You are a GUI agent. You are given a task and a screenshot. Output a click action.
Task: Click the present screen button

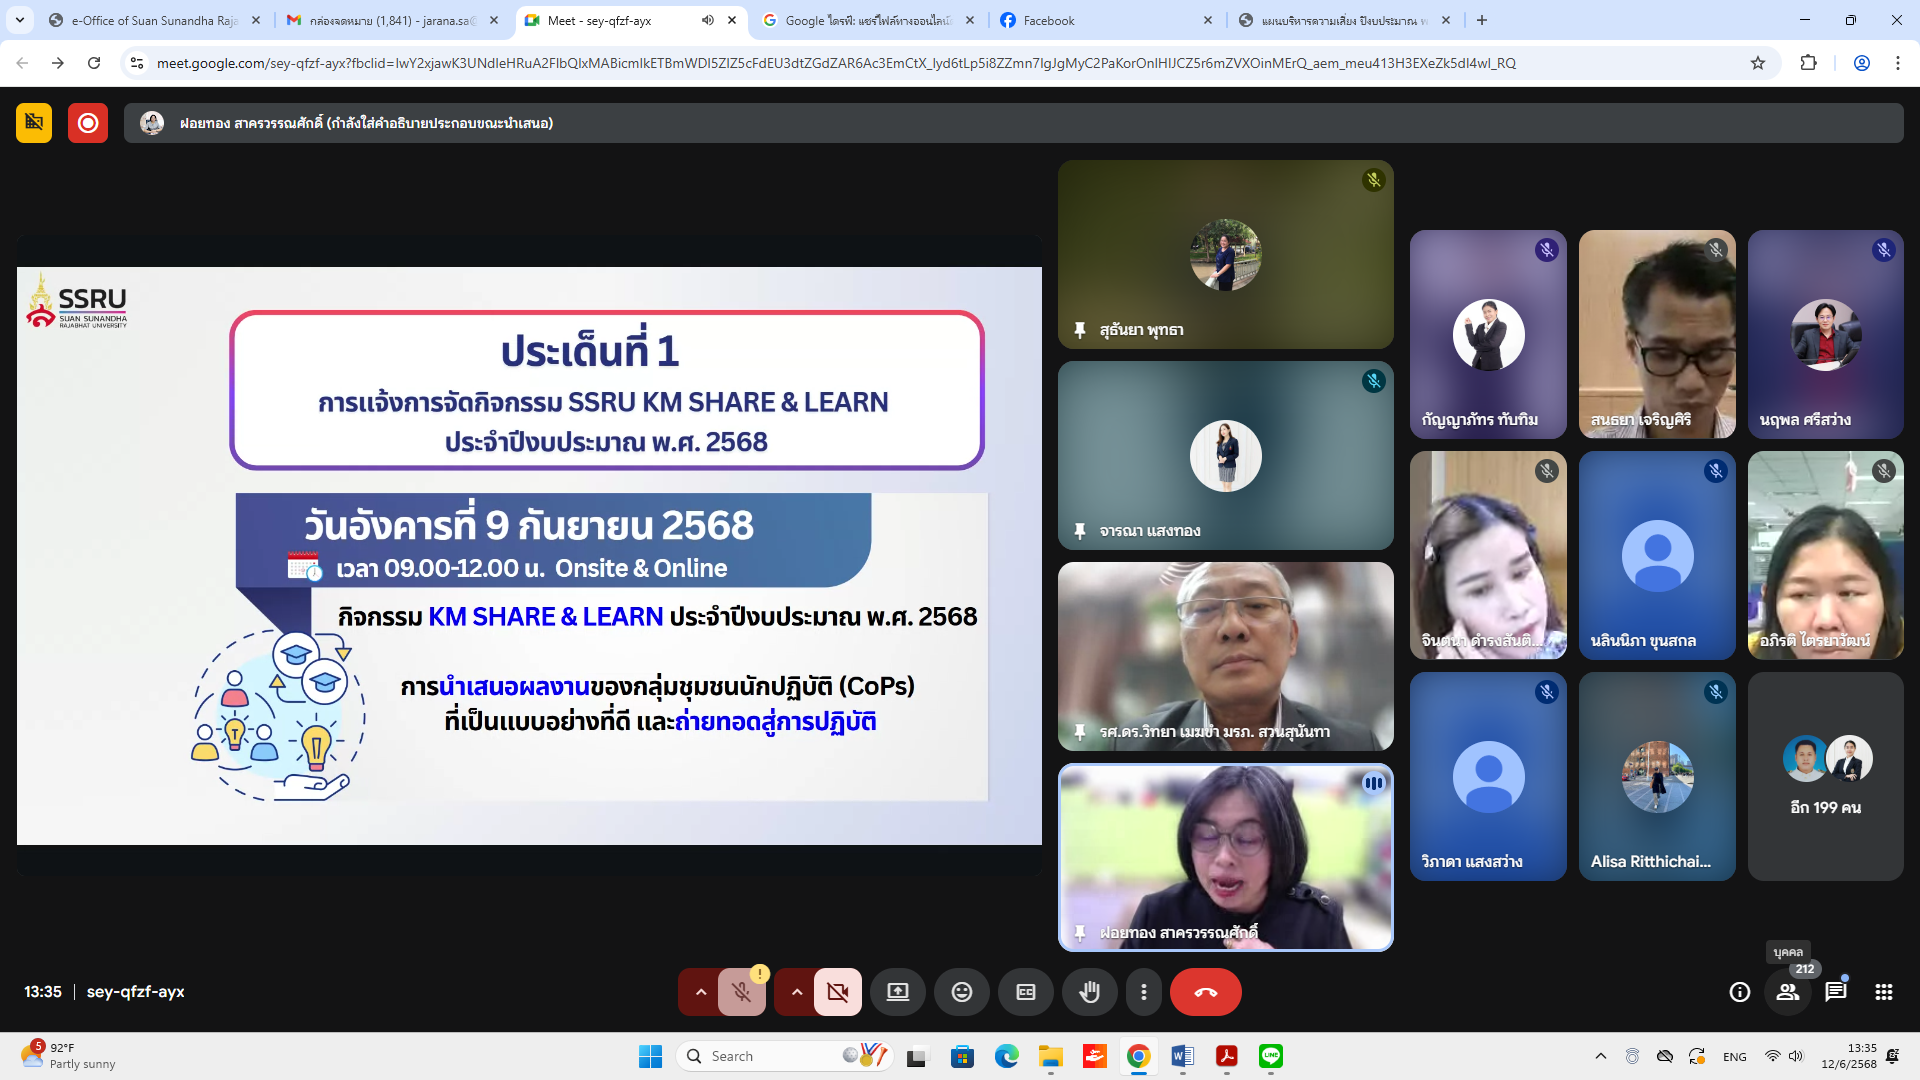[897, 992]
